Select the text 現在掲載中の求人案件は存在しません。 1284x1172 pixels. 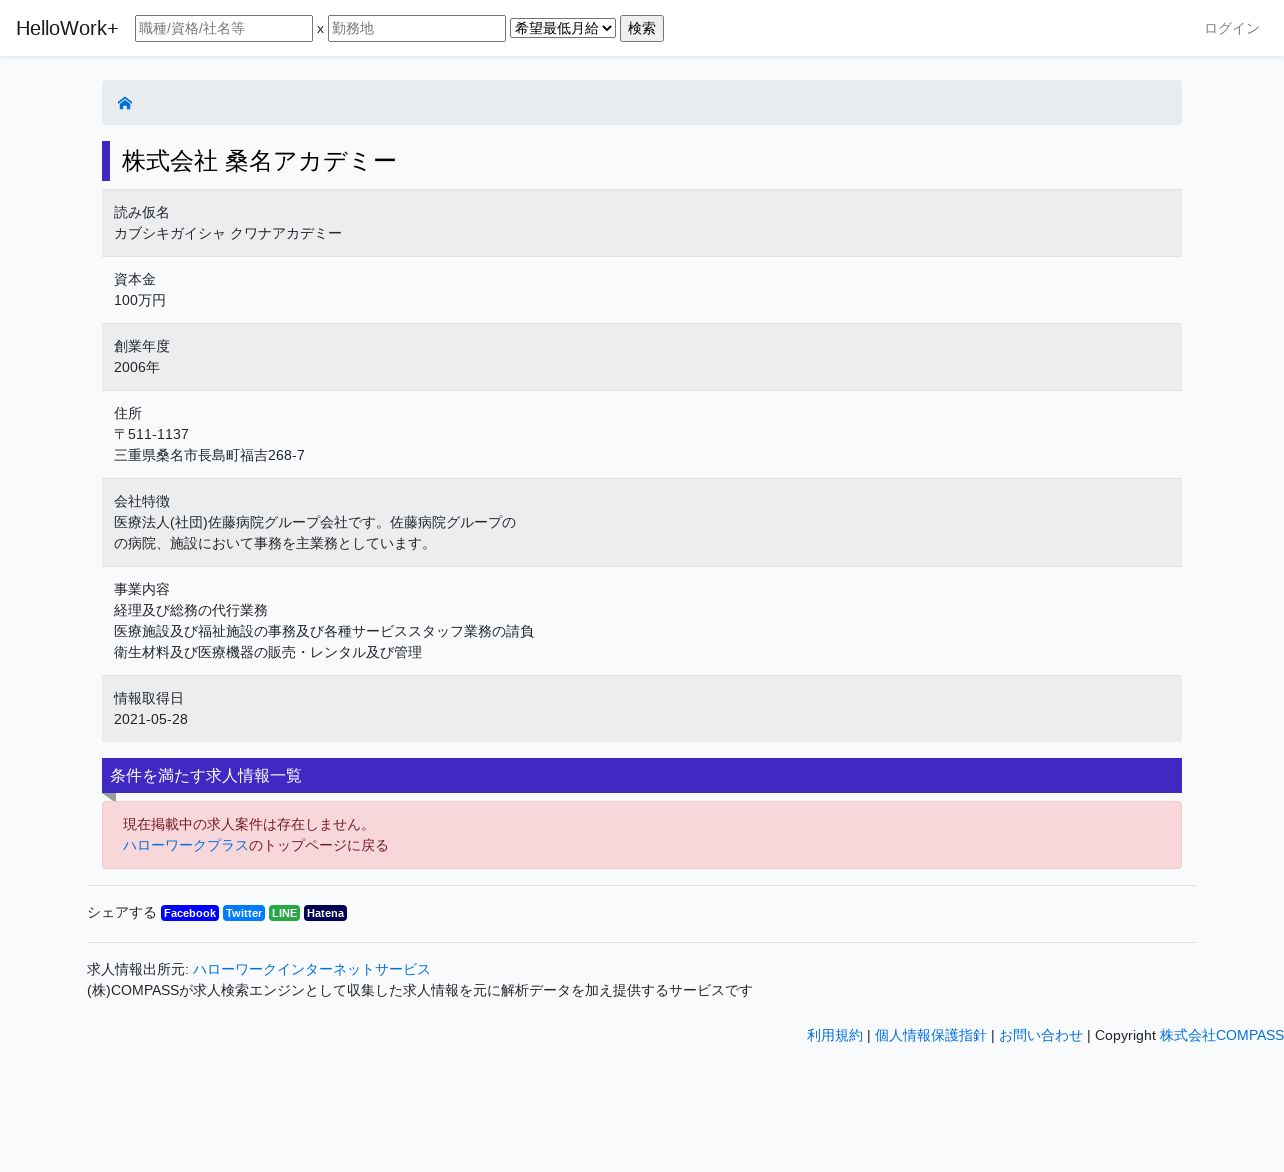click(x=249, y=824)
